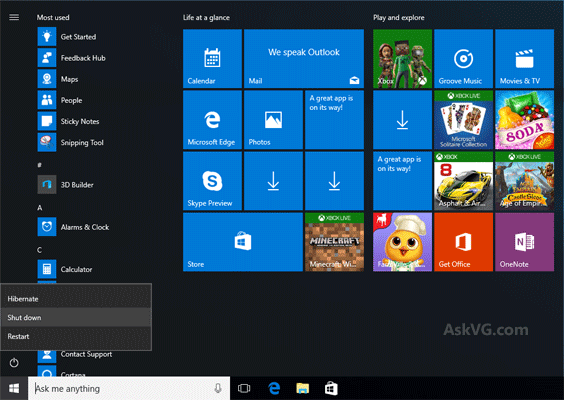Open Calculator app icon

tap(47, 269)
